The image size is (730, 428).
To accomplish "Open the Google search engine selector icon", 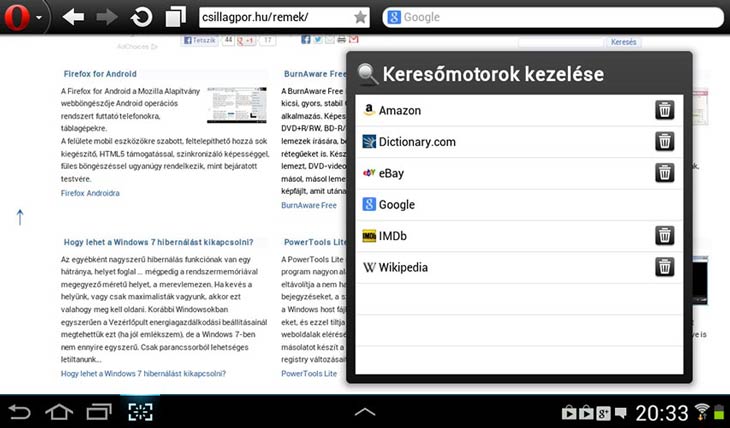I will coord(394,17).
